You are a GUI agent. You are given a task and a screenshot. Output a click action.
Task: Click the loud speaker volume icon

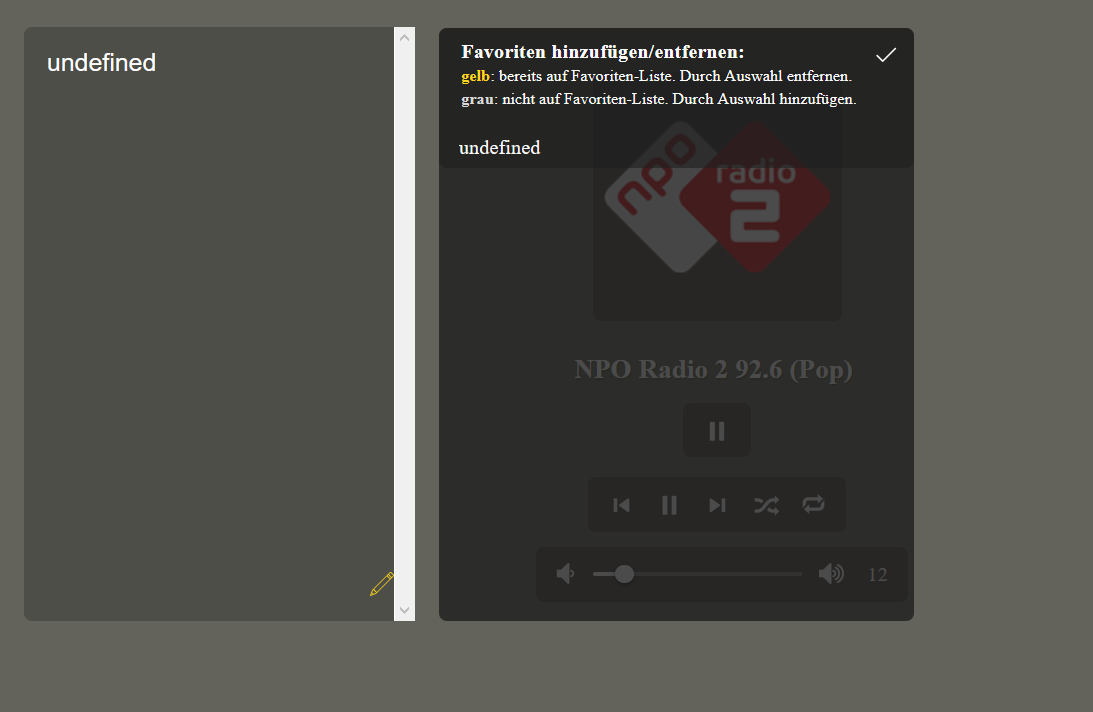pyautogui.click(x=830, y=574)
